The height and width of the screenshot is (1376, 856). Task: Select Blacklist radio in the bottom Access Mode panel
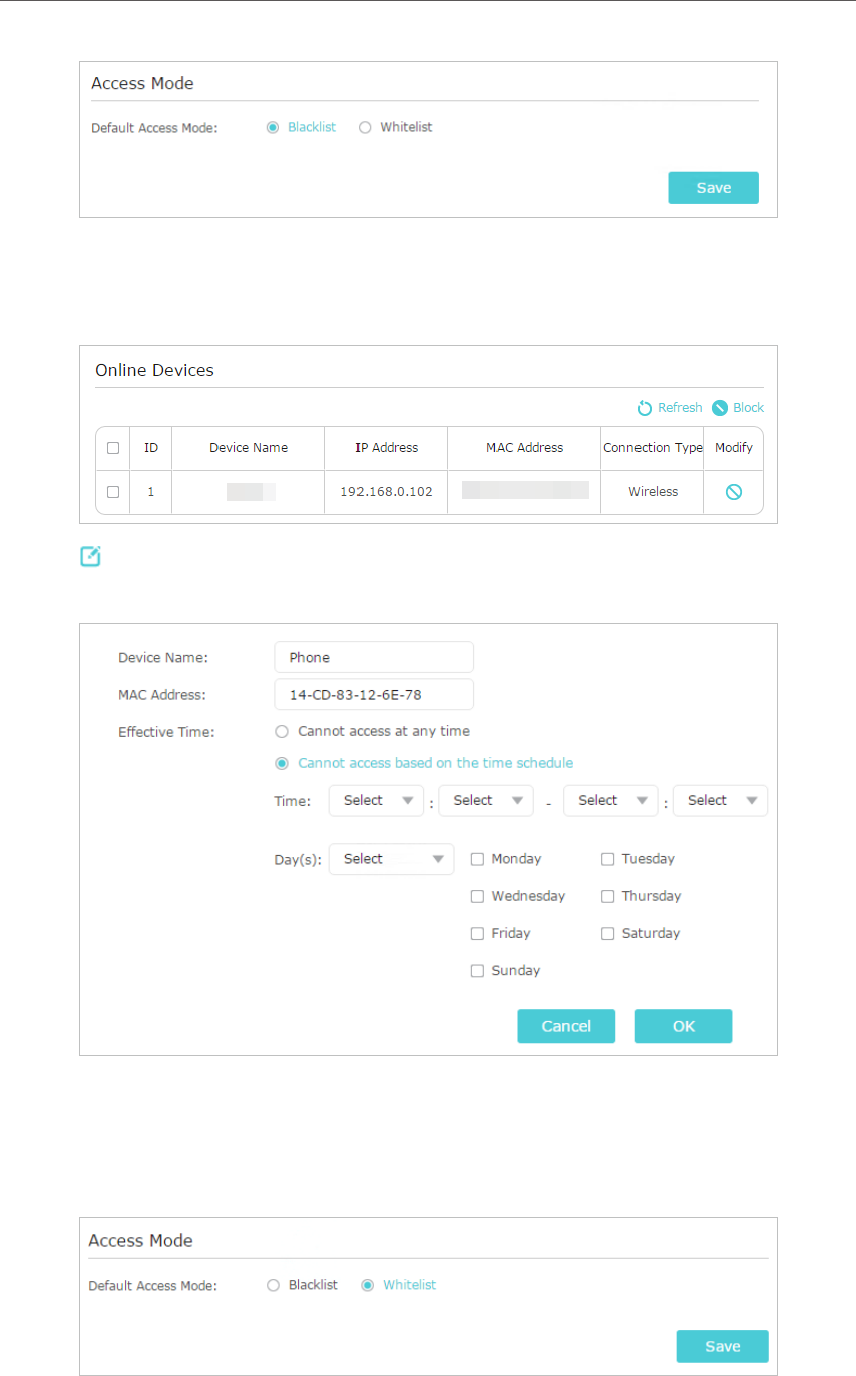point(273,1285)
